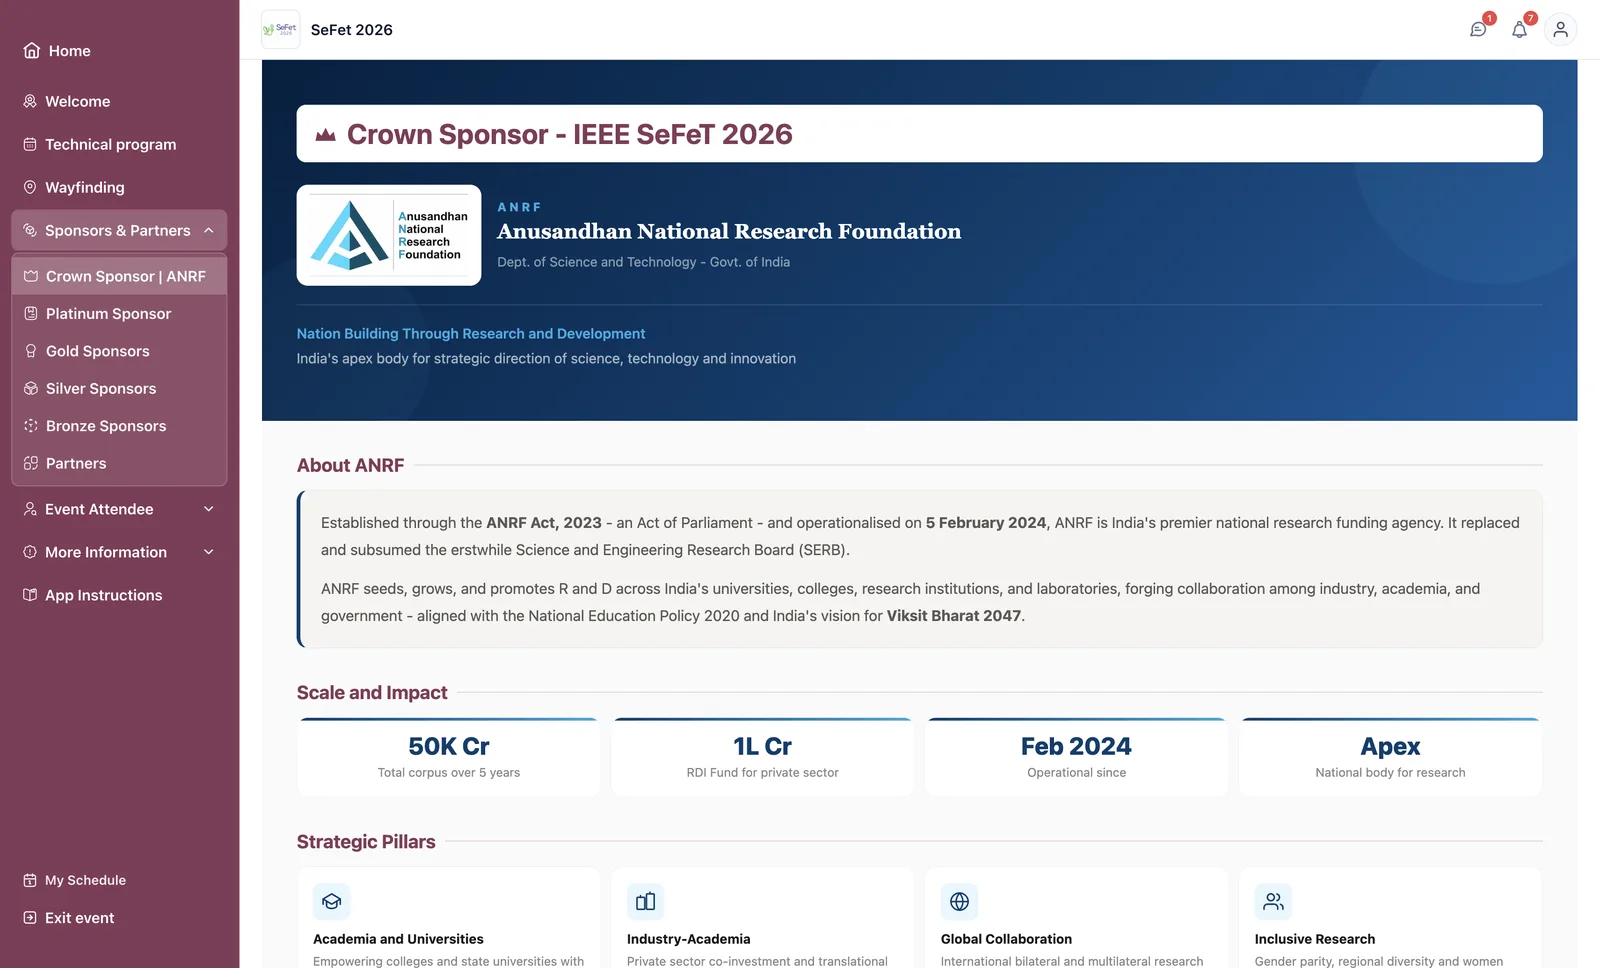Click the Inclusive Research people icon

(x=1274, y=902)
